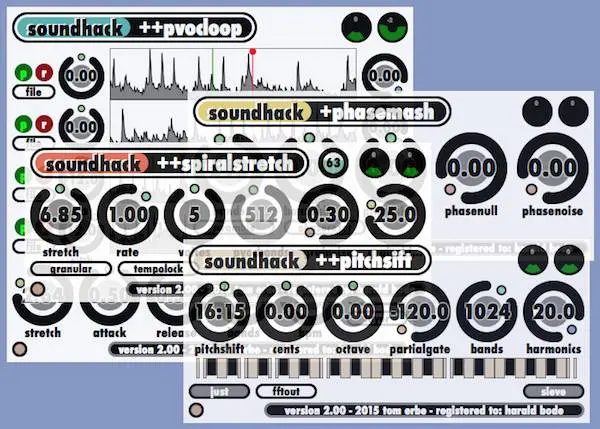600x429 pixels.
Task: Click the brown circle button at spiralstretch bottom left
Action: (x=38, y=289)
